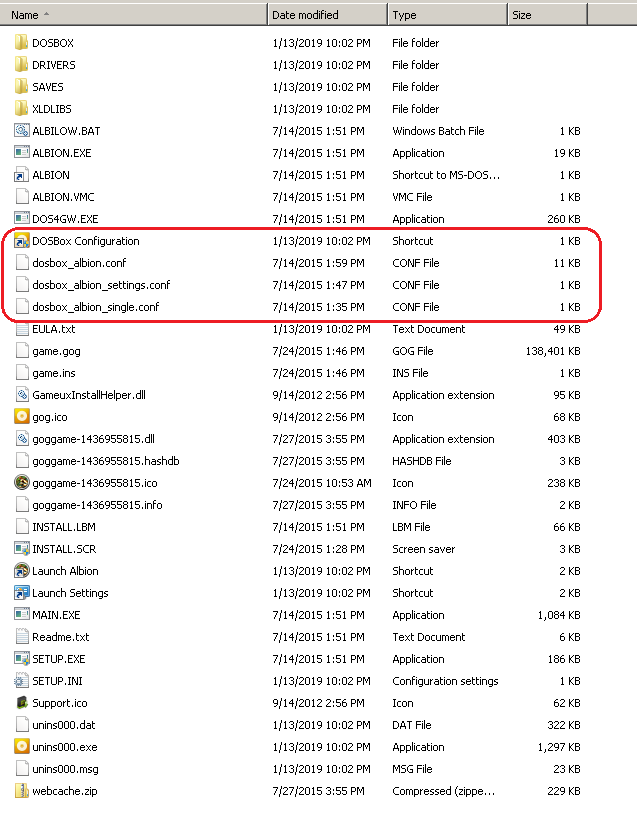
Task: Select the file named dosbox_albion_single.conf
Action: [x=95, y=306]
